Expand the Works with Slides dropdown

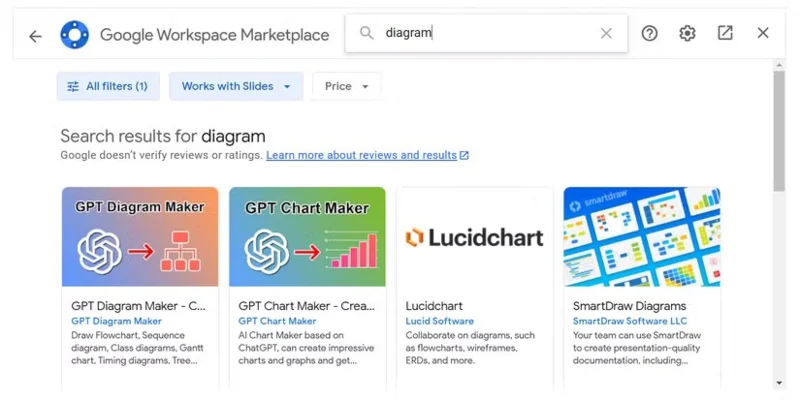coord(236,86)
